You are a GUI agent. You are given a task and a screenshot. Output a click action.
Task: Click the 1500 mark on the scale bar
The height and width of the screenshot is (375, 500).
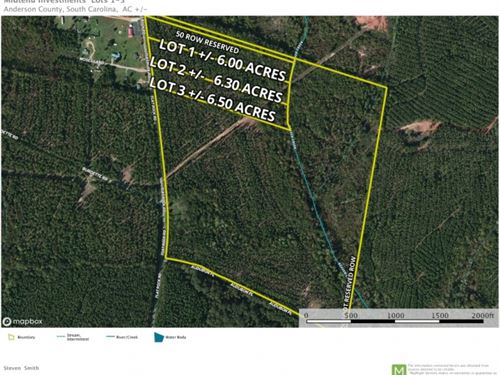pos(440,315)
